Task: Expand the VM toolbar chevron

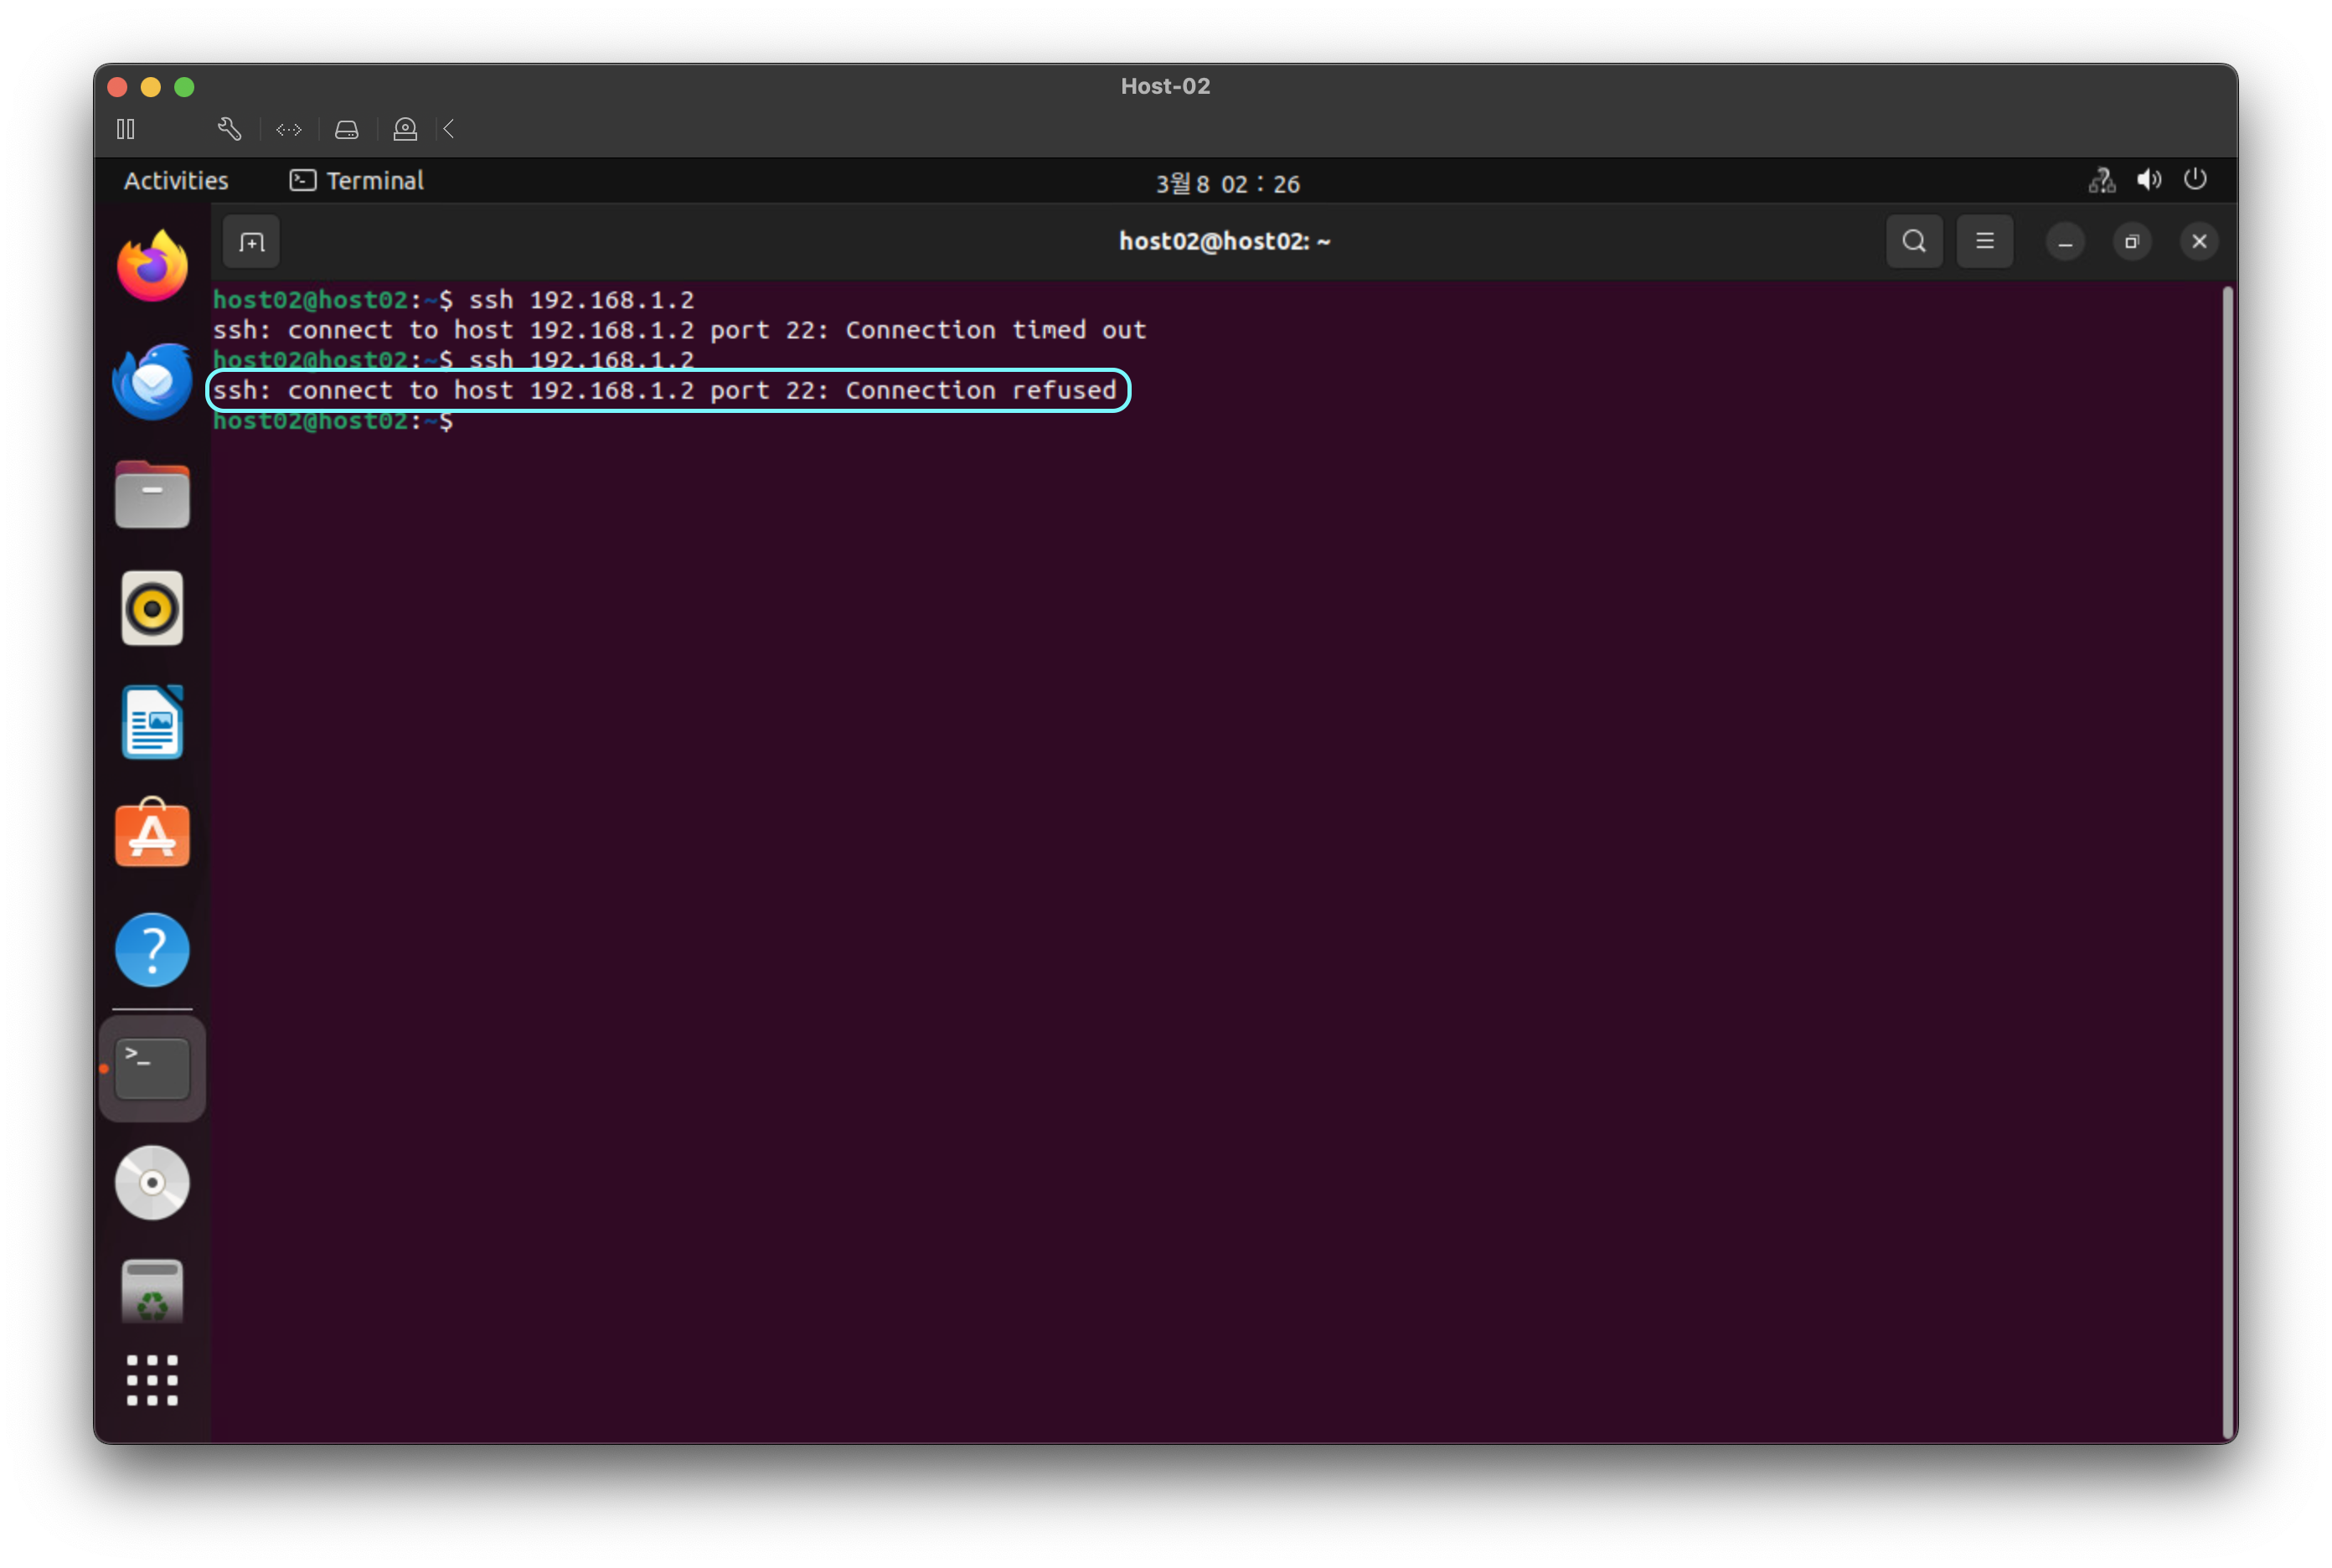Action: coord(449,129)
